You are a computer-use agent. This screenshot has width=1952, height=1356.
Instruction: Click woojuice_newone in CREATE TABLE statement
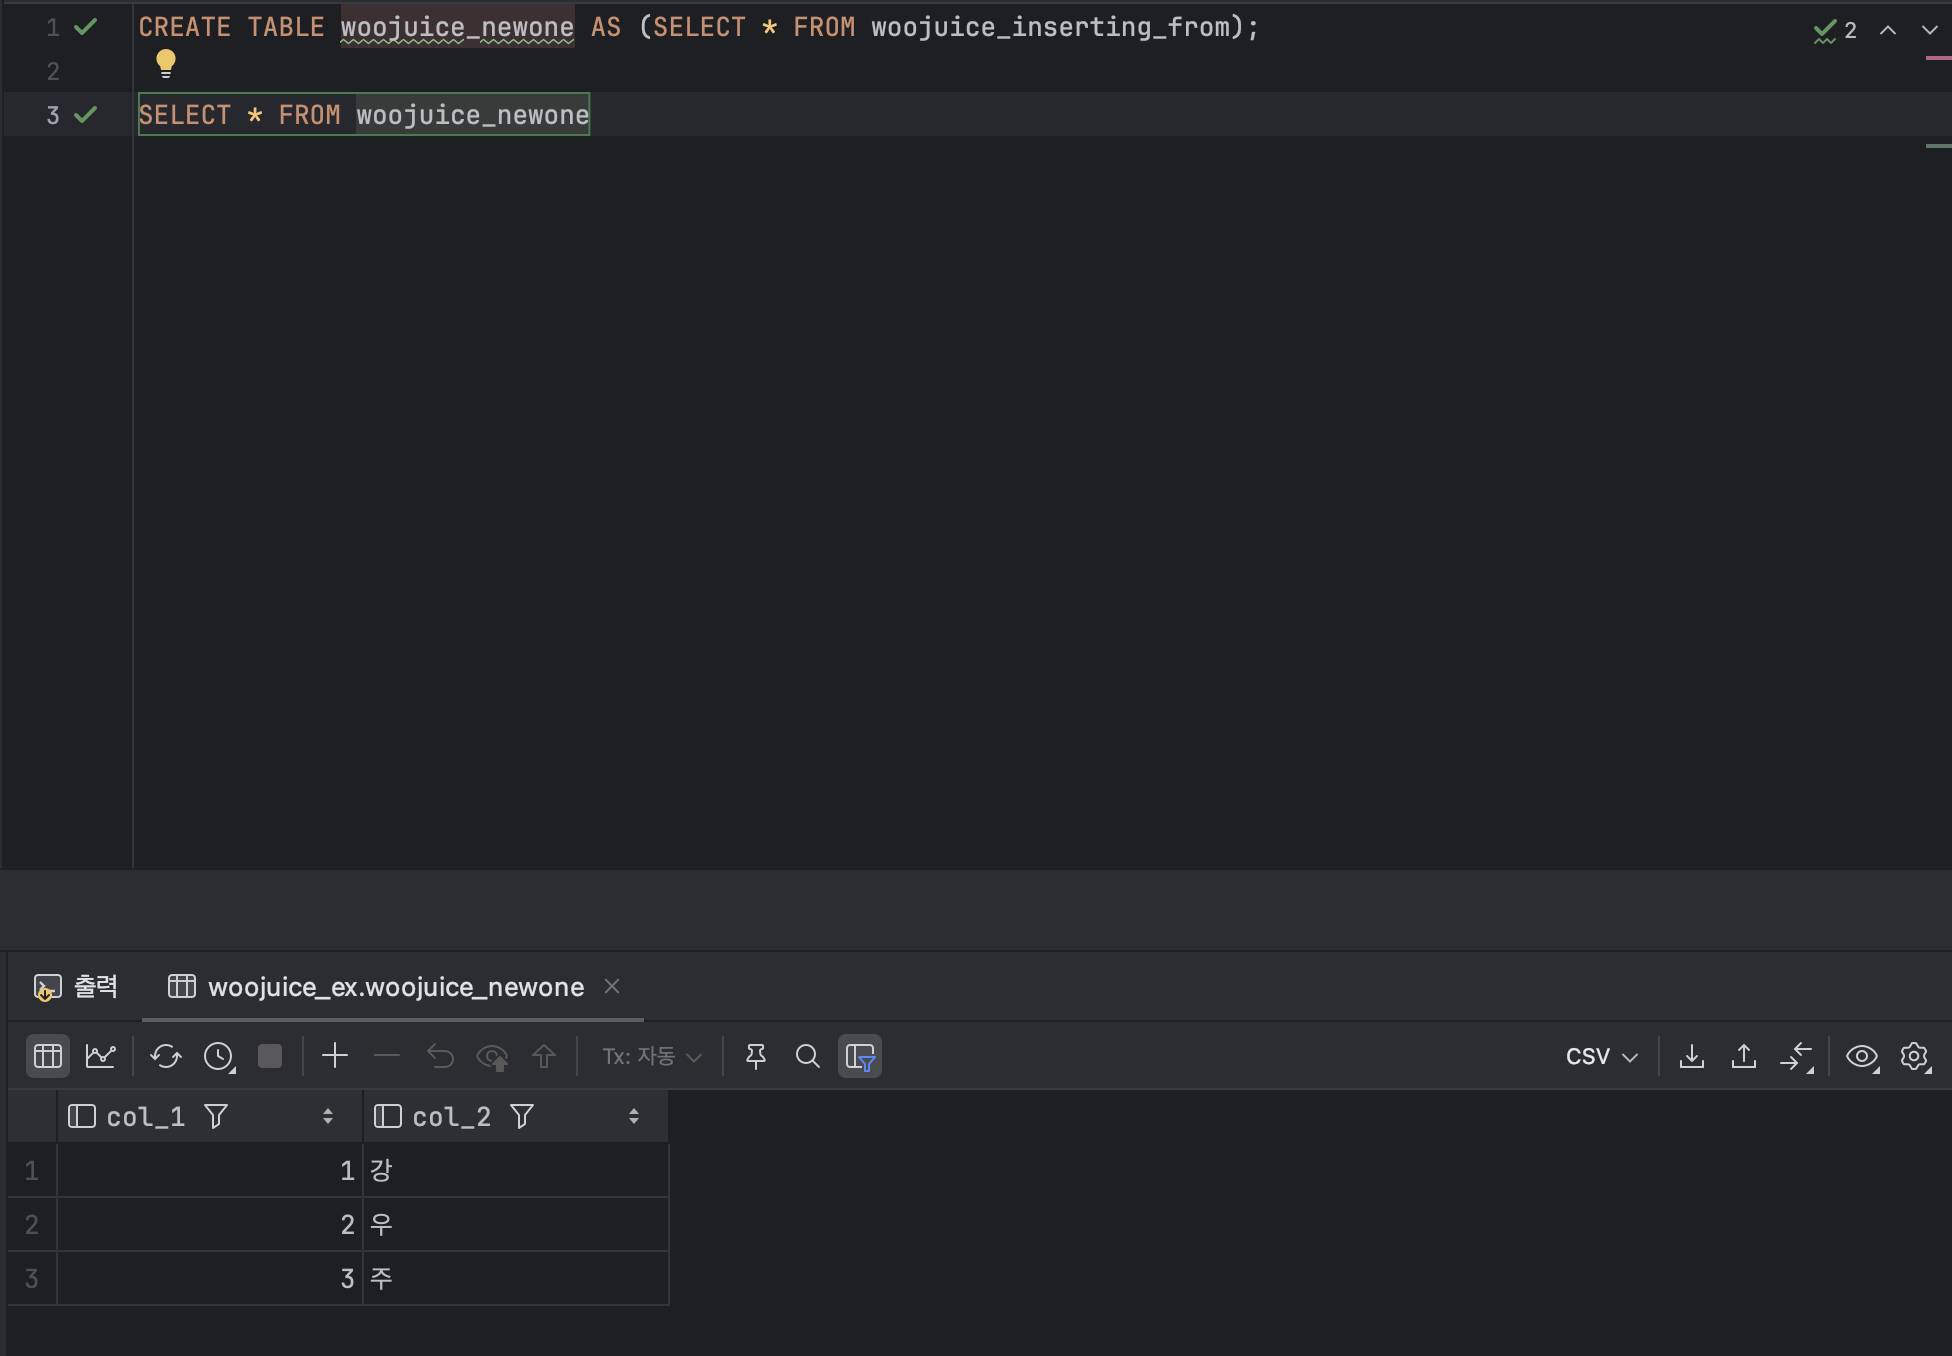[457, 27]
